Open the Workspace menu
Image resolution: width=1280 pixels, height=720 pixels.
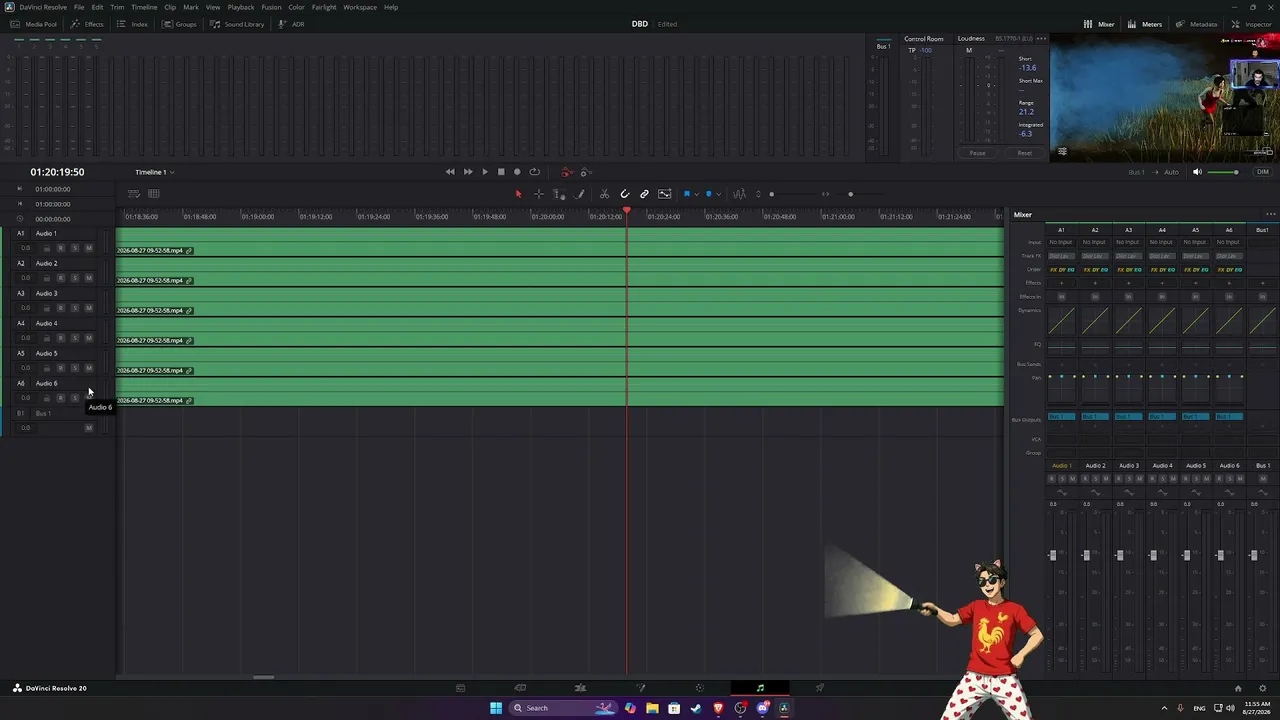tap(360, 7)
